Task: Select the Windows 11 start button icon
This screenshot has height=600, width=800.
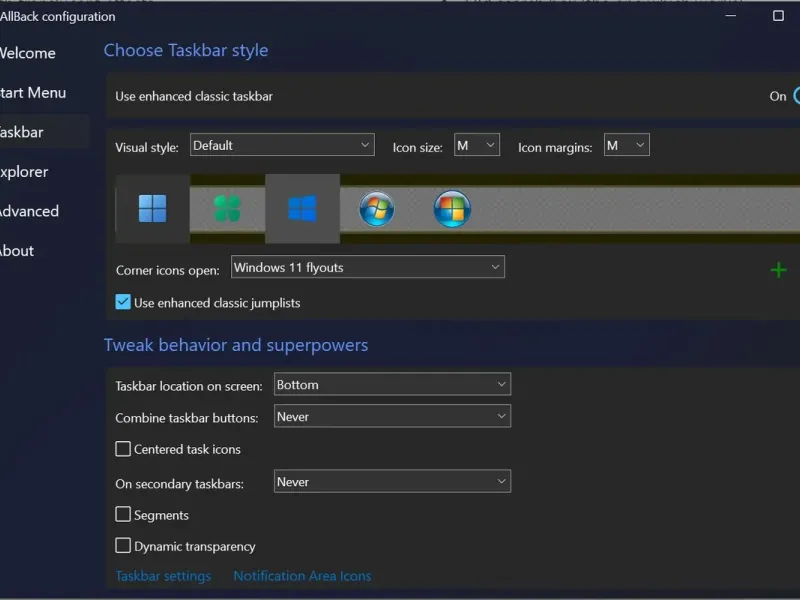Action: tap(153, 209)
